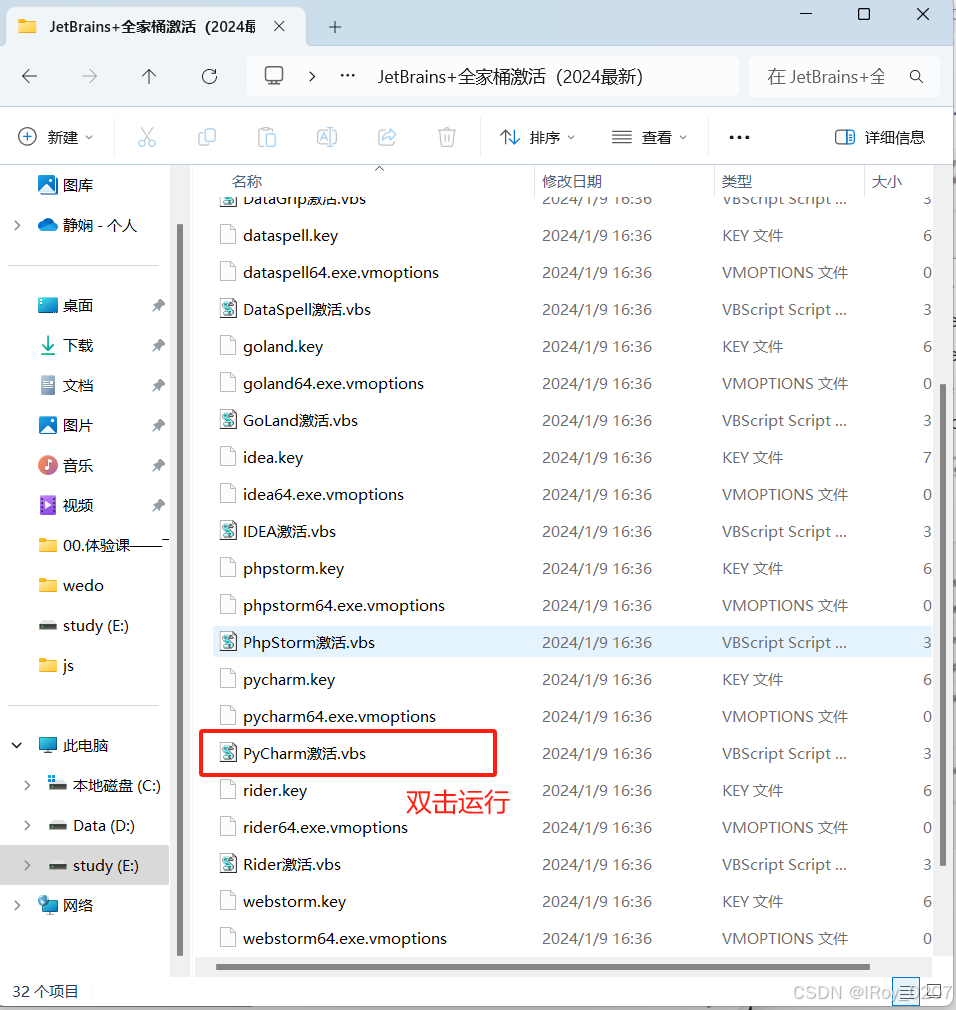The width and height of the screenshot is (956, 1010).
Task: Open the js folder in sidebar
Action: (57, 665)
